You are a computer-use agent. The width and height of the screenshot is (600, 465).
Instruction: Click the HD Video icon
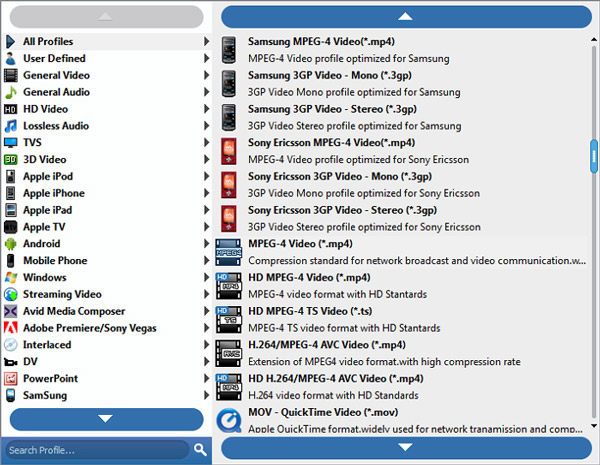[11, 109]
